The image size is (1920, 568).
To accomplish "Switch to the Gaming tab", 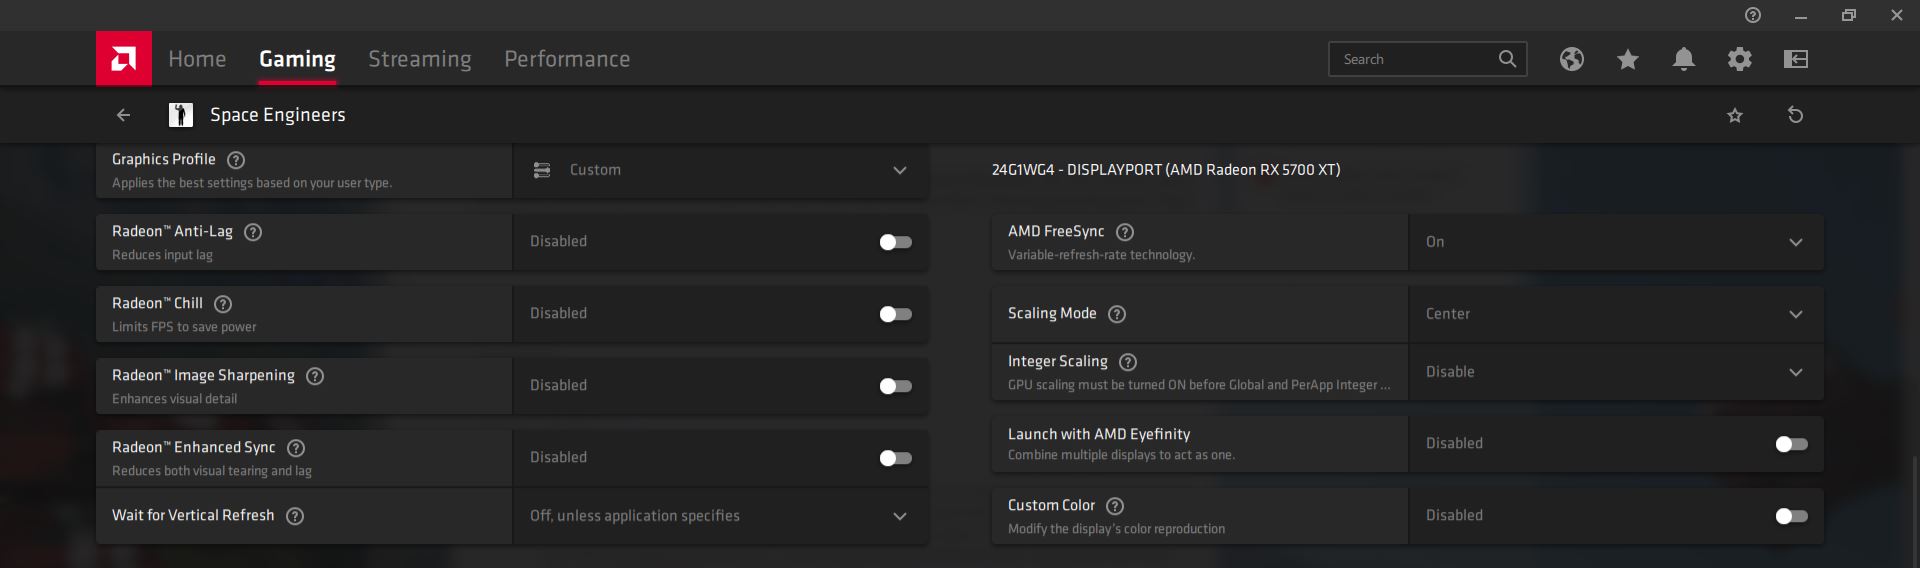I will (x=297, y=59).
